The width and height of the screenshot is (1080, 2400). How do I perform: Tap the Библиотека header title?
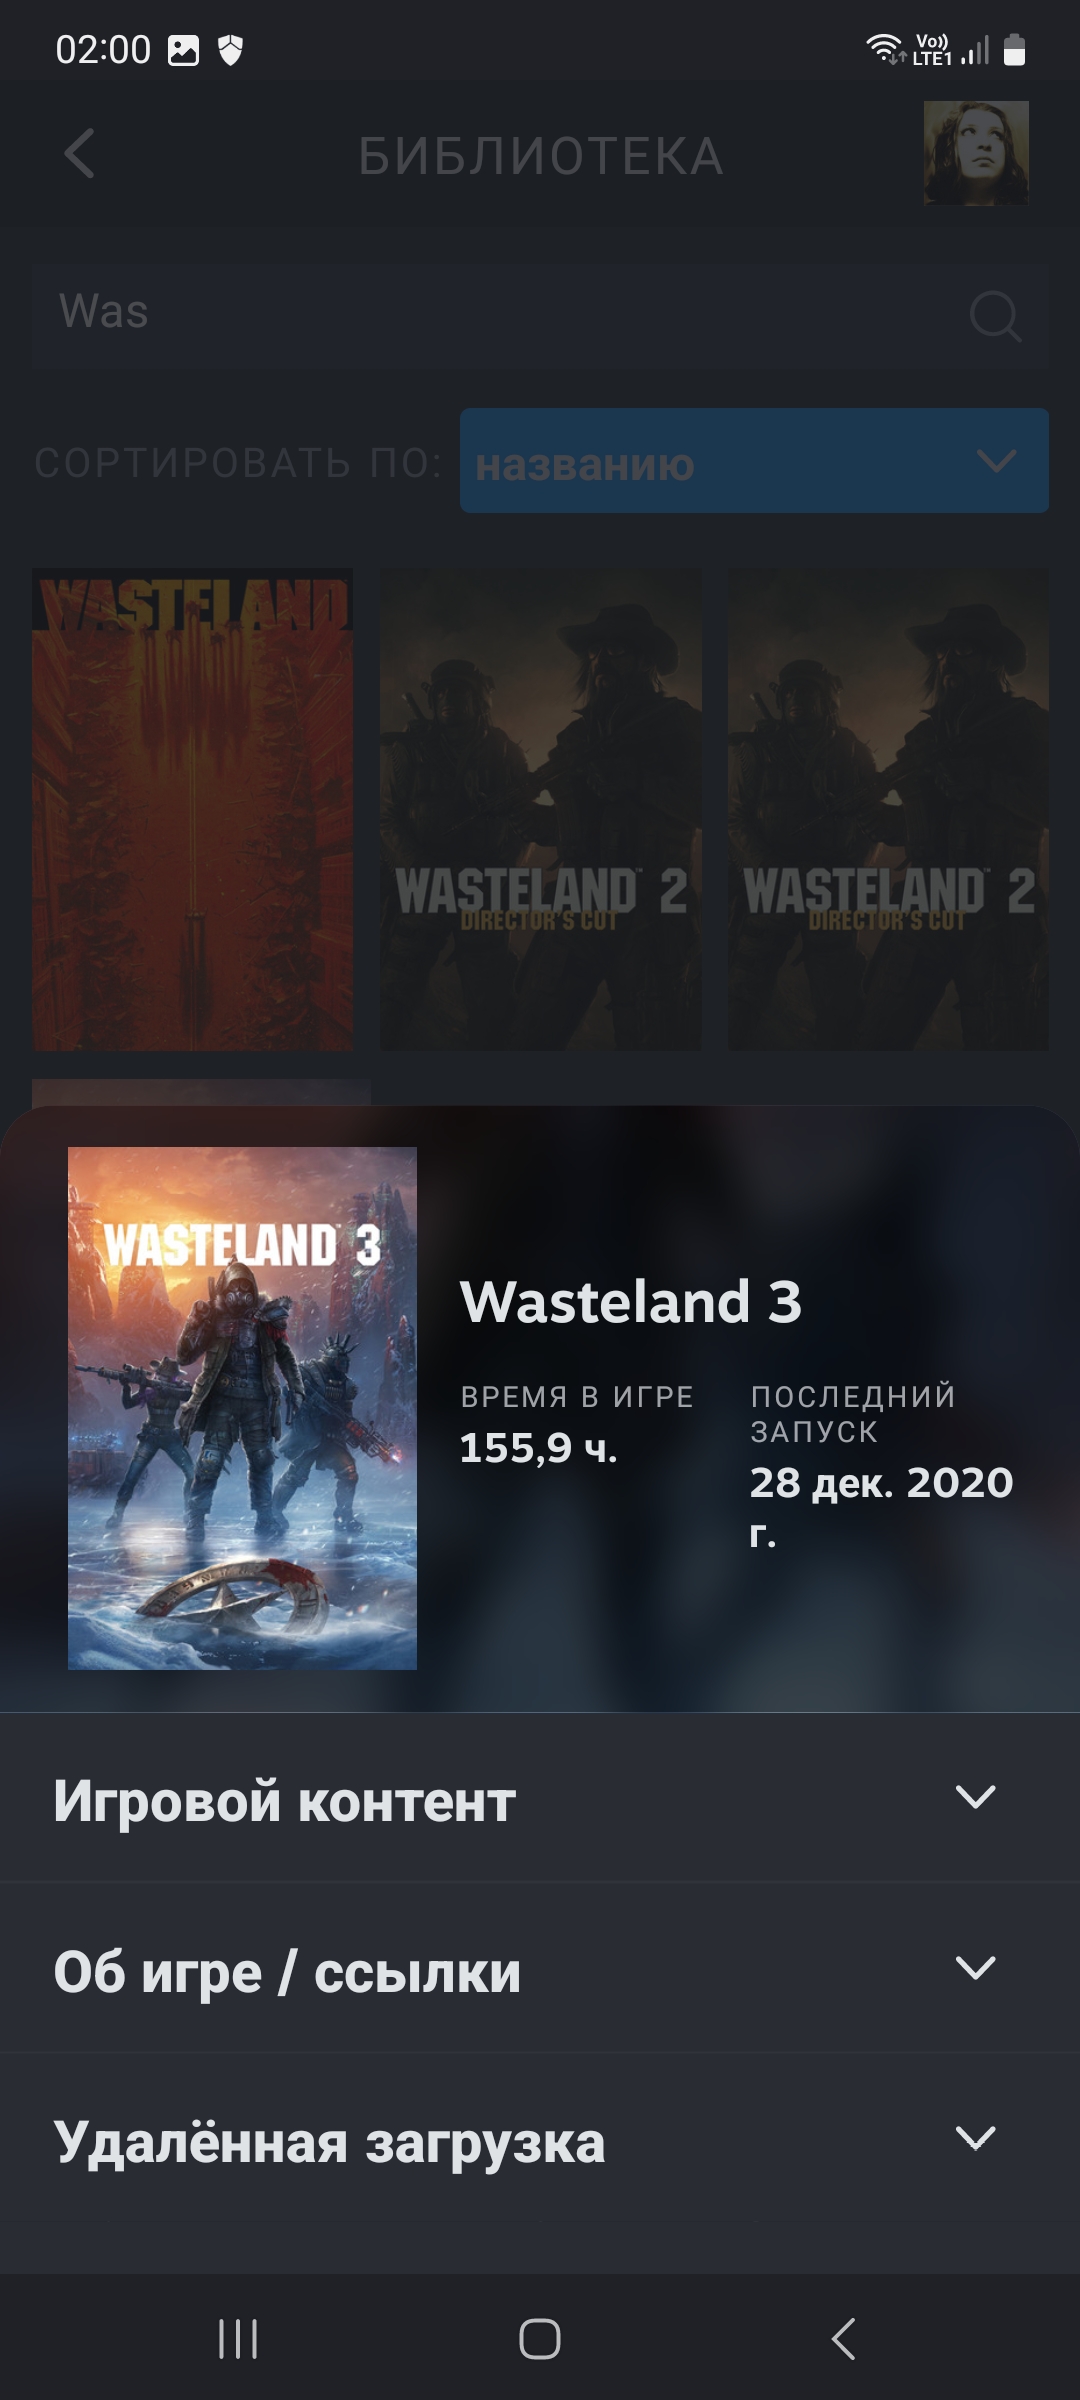point(541,156)
